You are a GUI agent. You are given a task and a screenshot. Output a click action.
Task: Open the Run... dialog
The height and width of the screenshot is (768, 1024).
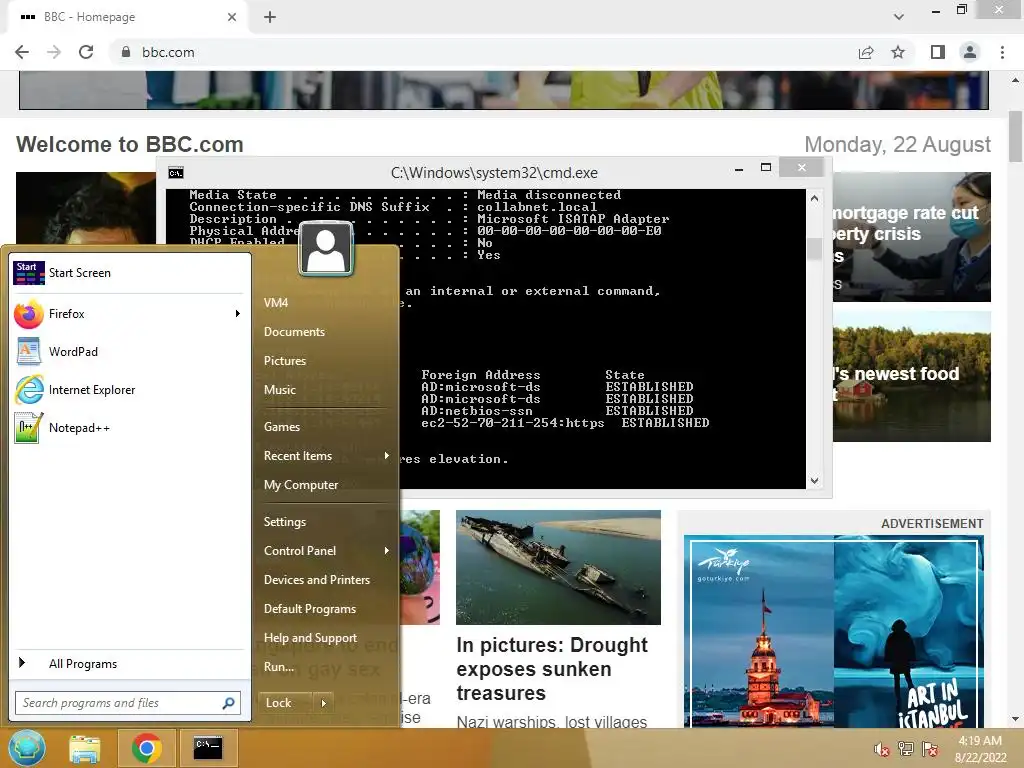[279, 667]
